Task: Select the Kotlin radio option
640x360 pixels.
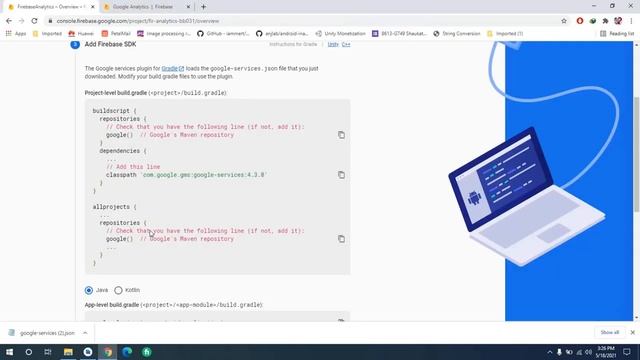Action: [x=118, y=290]
